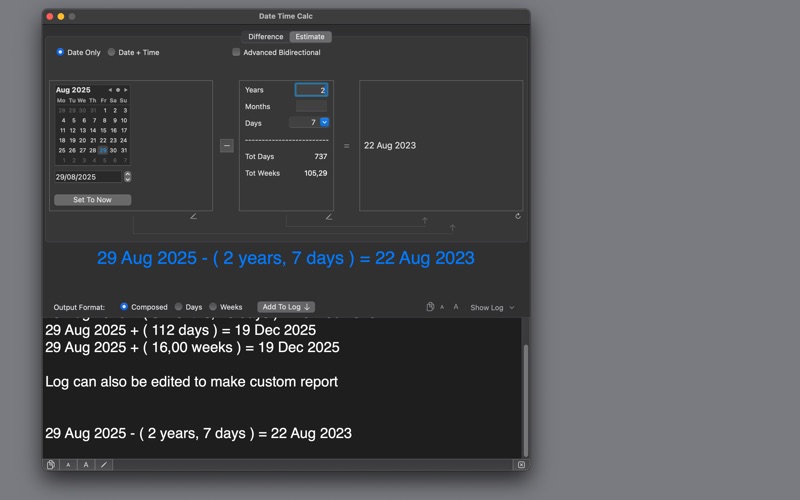Click the edit pencil below the duration panel

tap(329, 217)
